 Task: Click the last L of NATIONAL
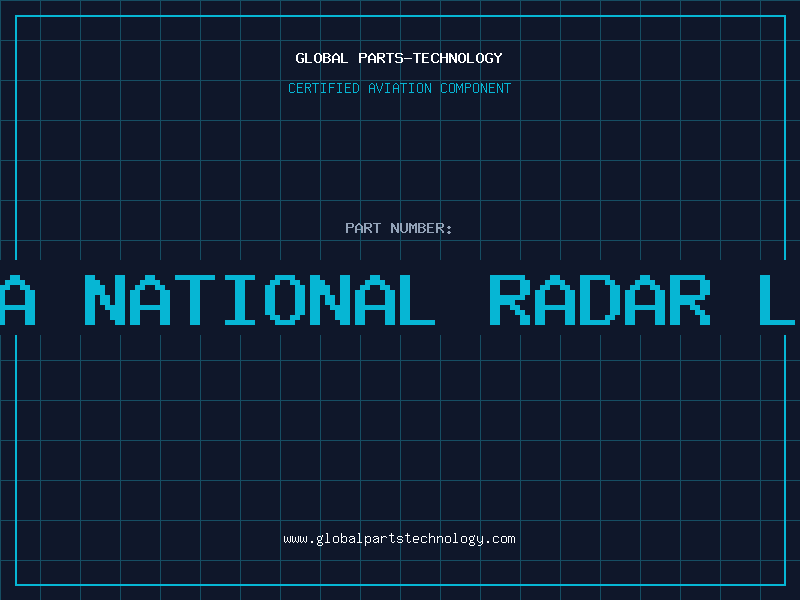coord(415,300)
